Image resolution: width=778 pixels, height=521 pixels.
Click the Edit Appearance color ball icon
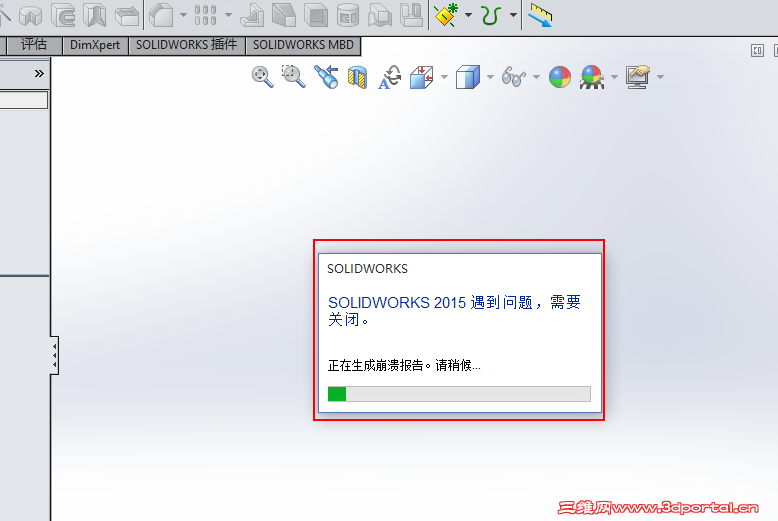(560, 77)
